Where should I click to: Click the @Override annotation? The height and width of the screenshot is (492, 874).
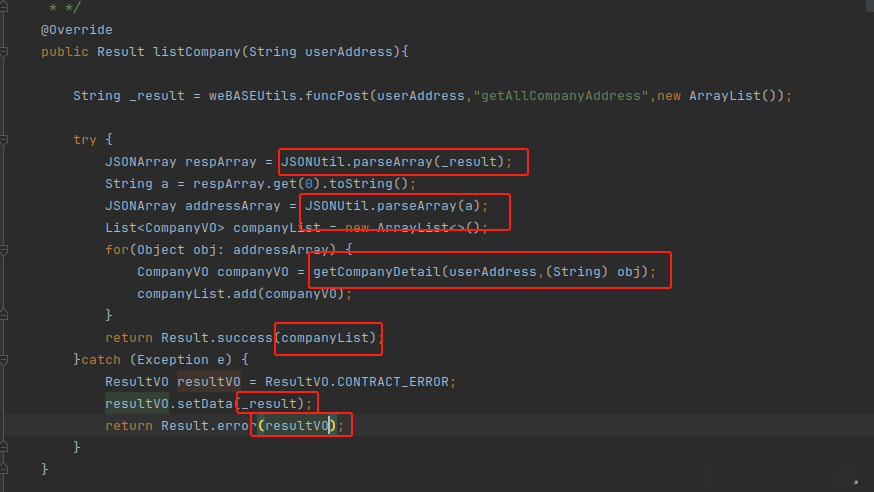pos(76,30)
